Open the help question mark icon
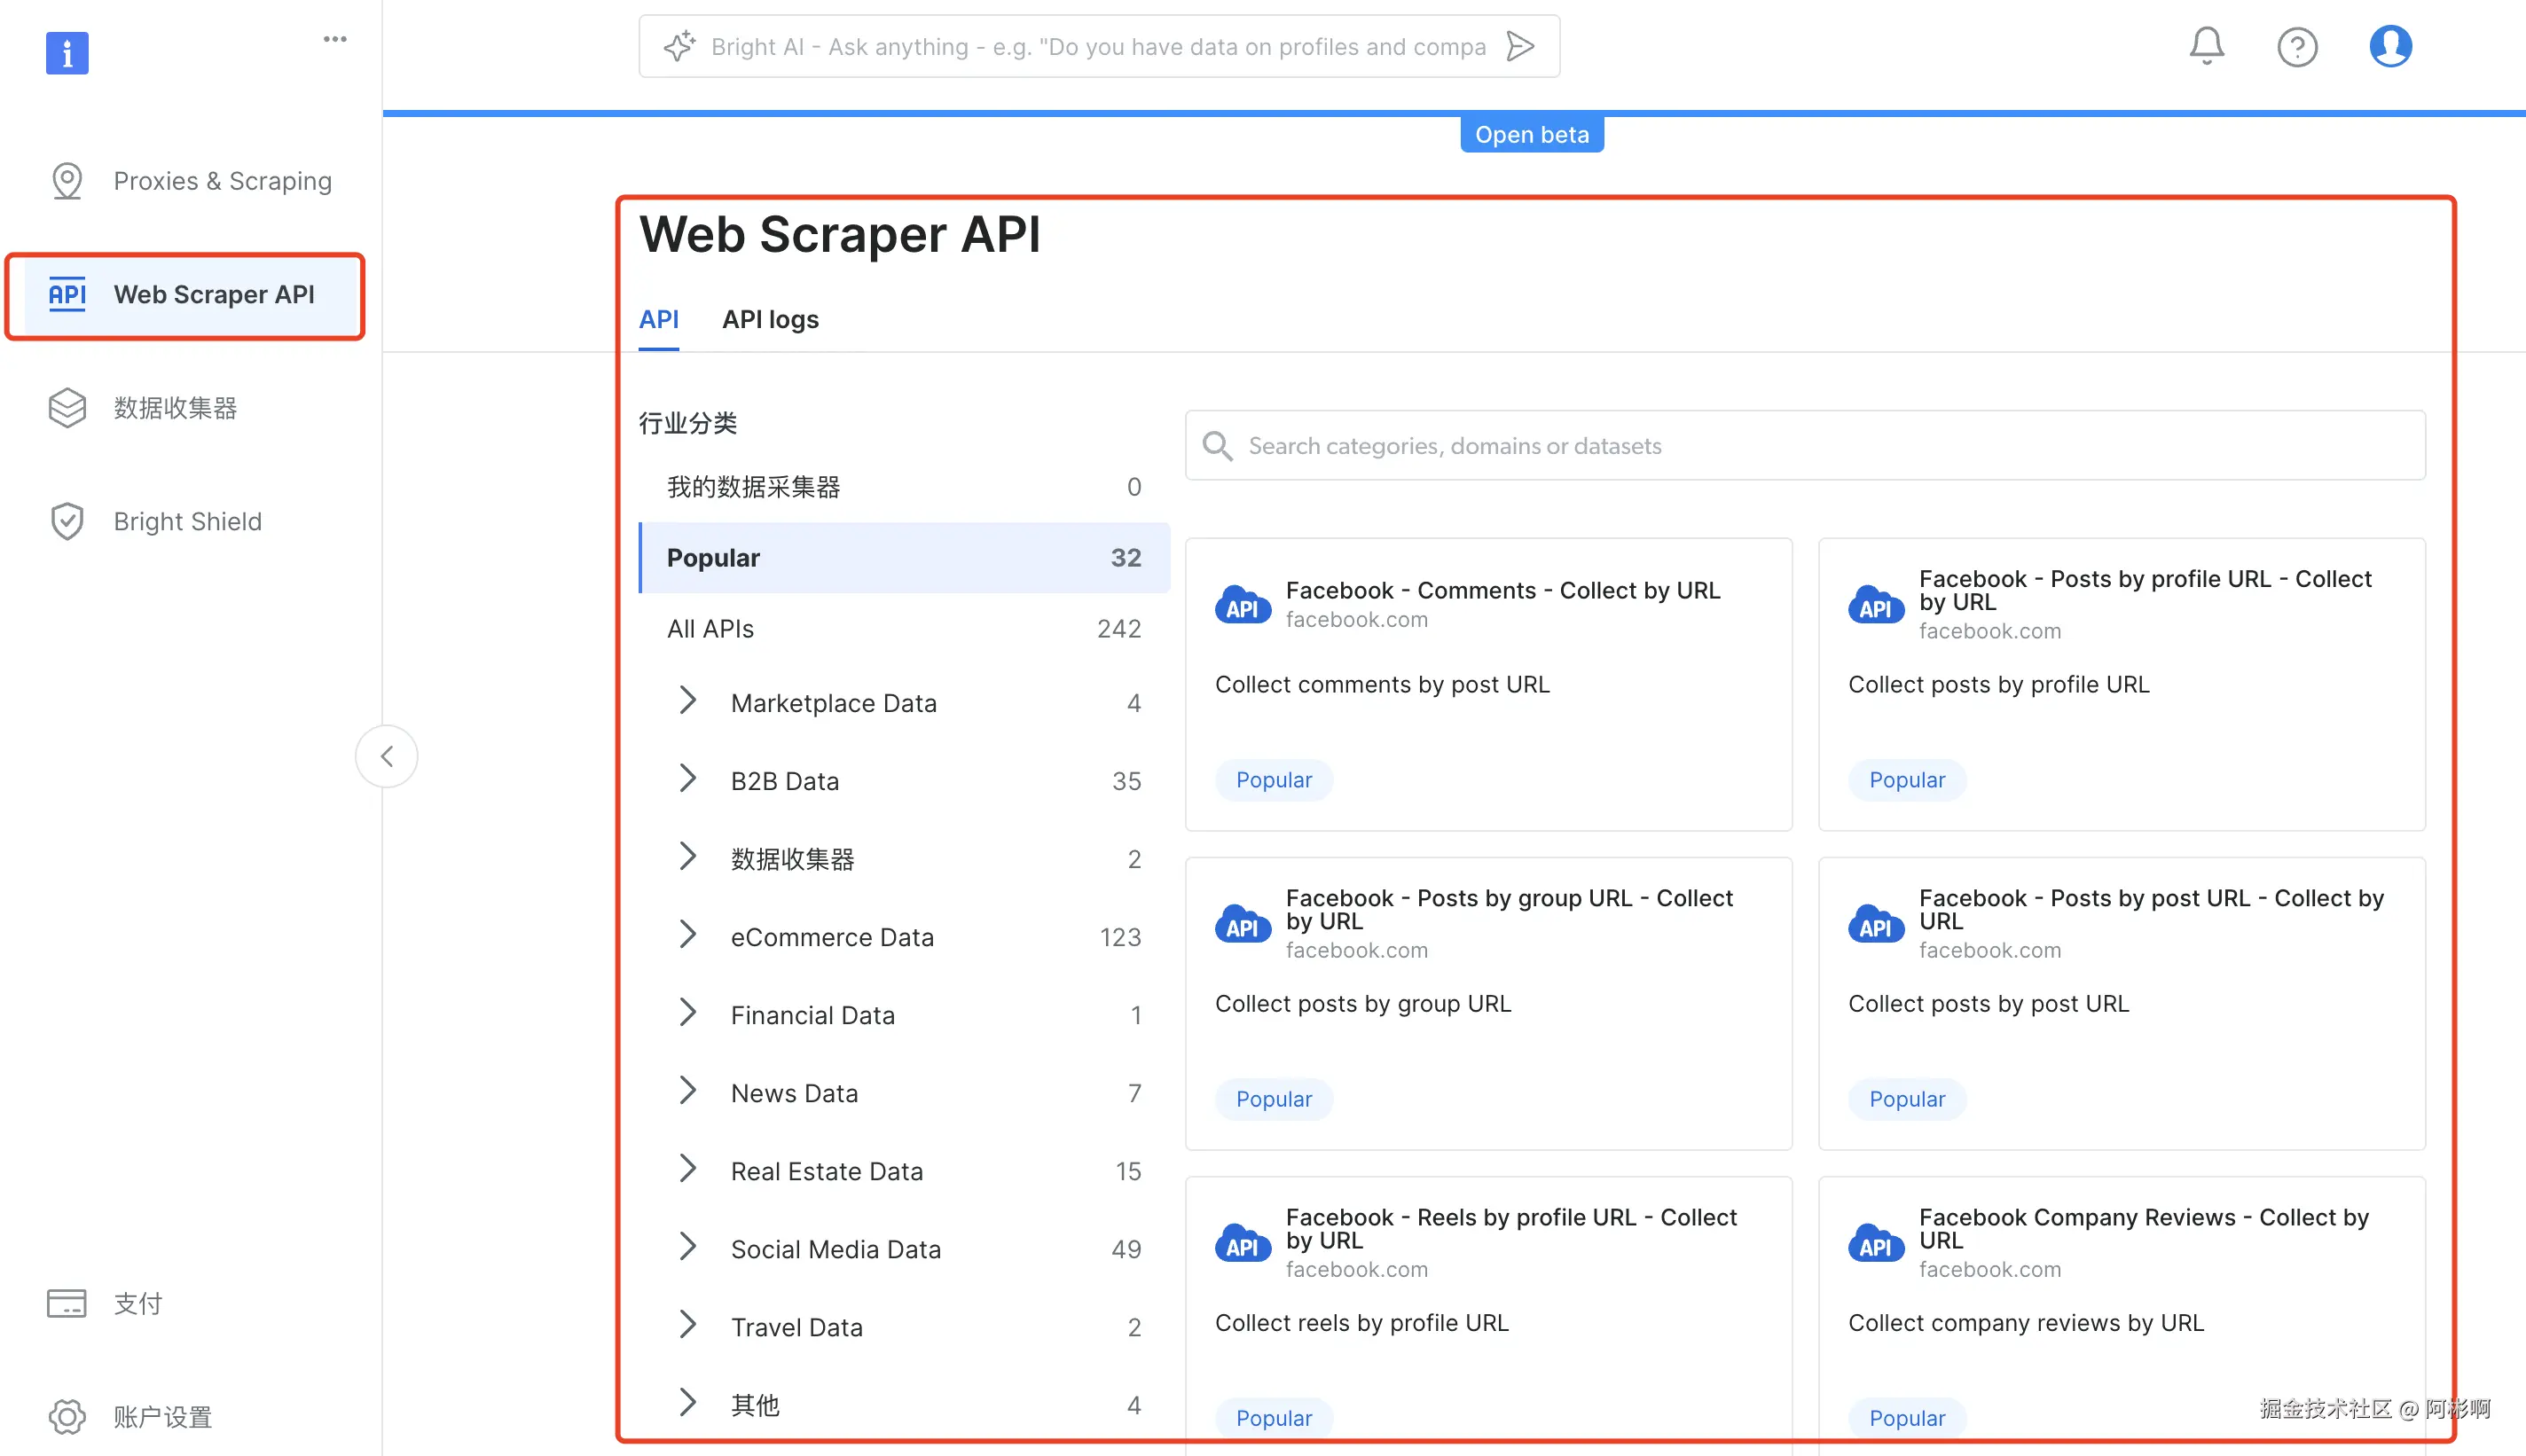Screen dimensions: 2526x1456 tap(2297, 47)
